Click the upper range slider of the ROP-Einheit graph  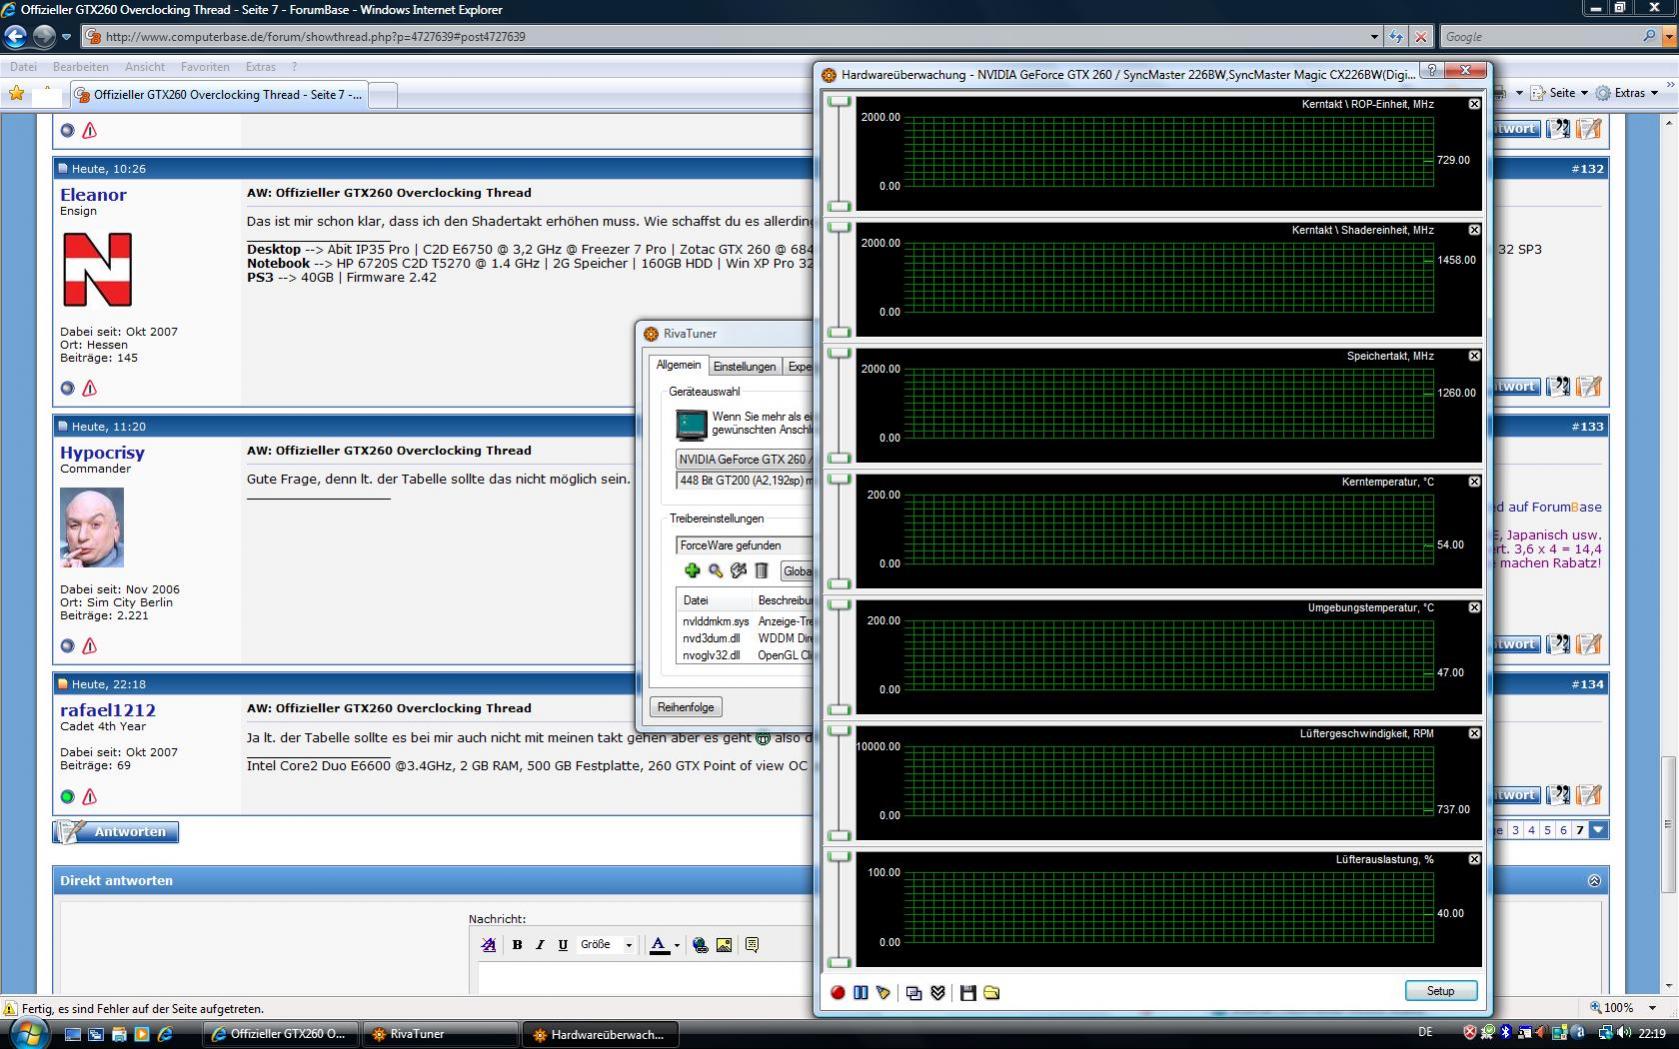pos(839,101)
